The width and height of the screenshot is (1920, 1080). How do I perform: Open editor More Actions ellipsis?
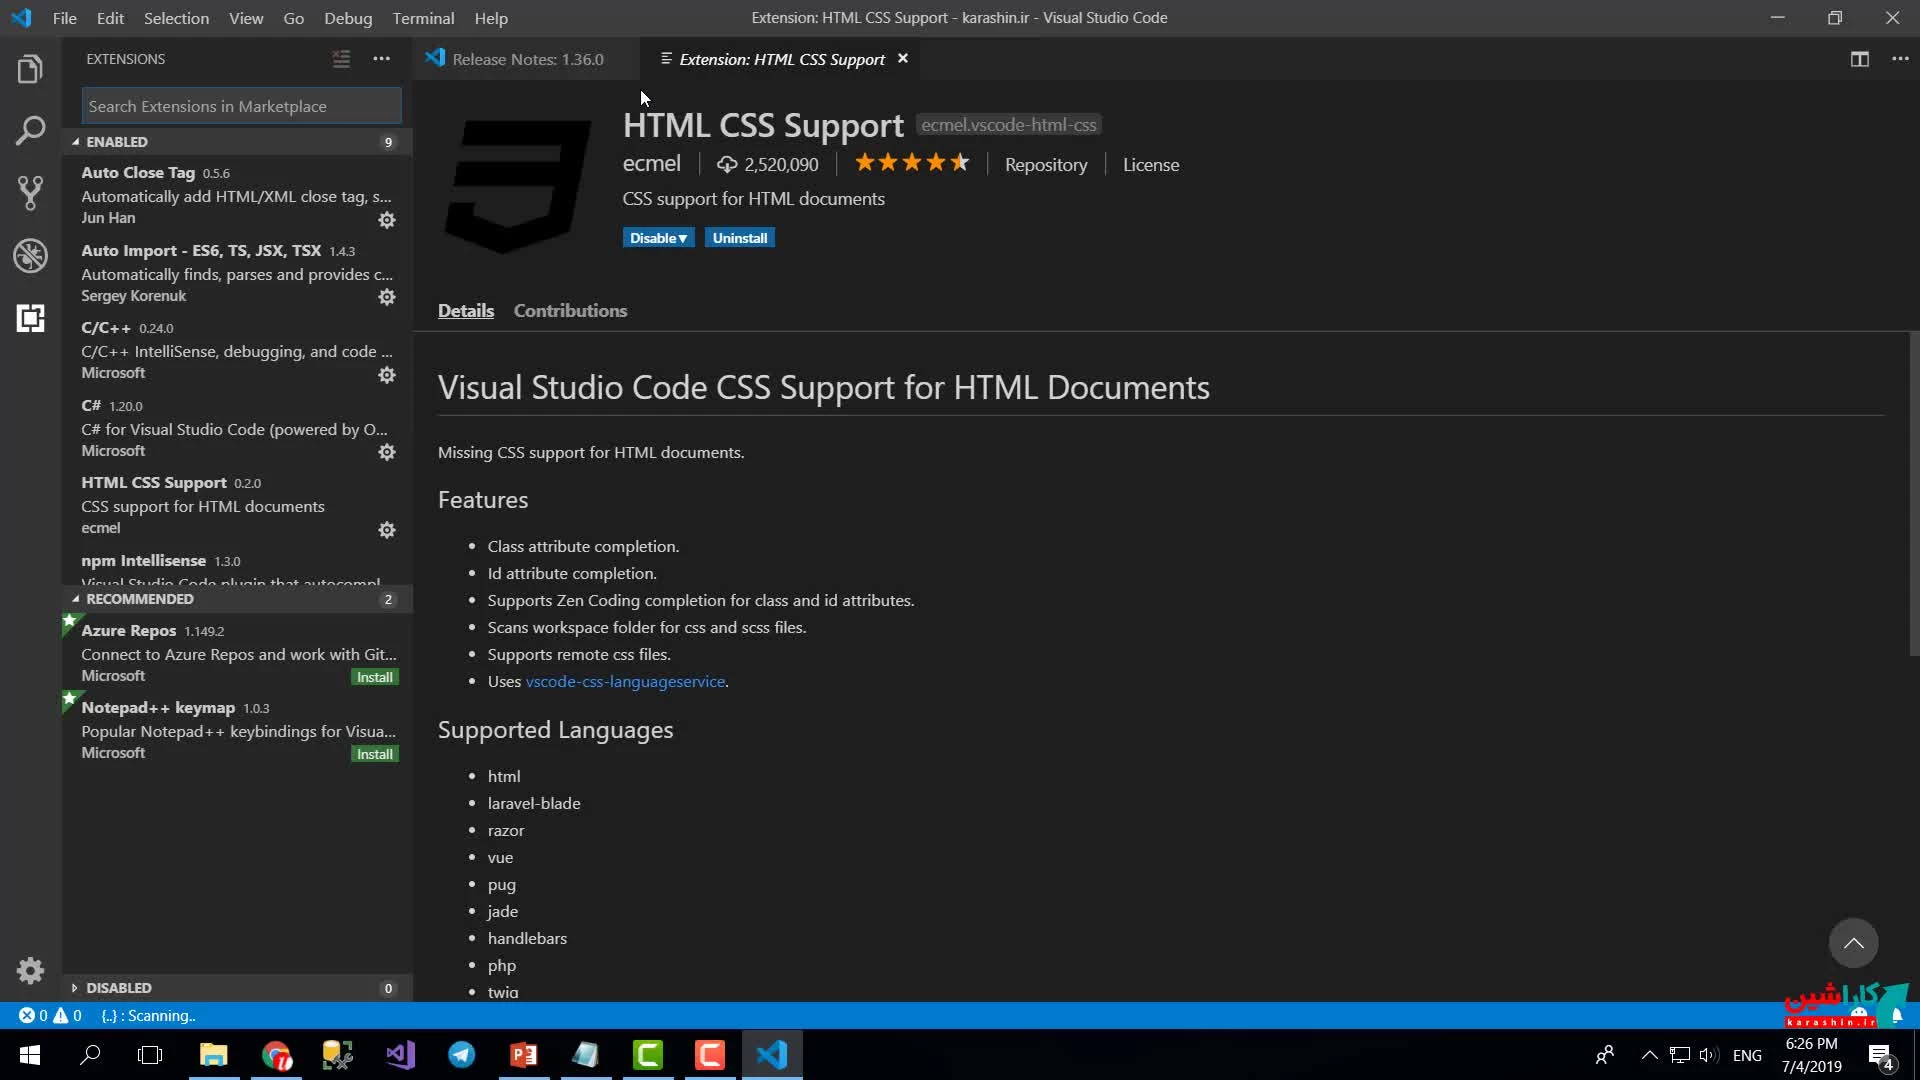pyautogui.click(x=1900, y=59)
